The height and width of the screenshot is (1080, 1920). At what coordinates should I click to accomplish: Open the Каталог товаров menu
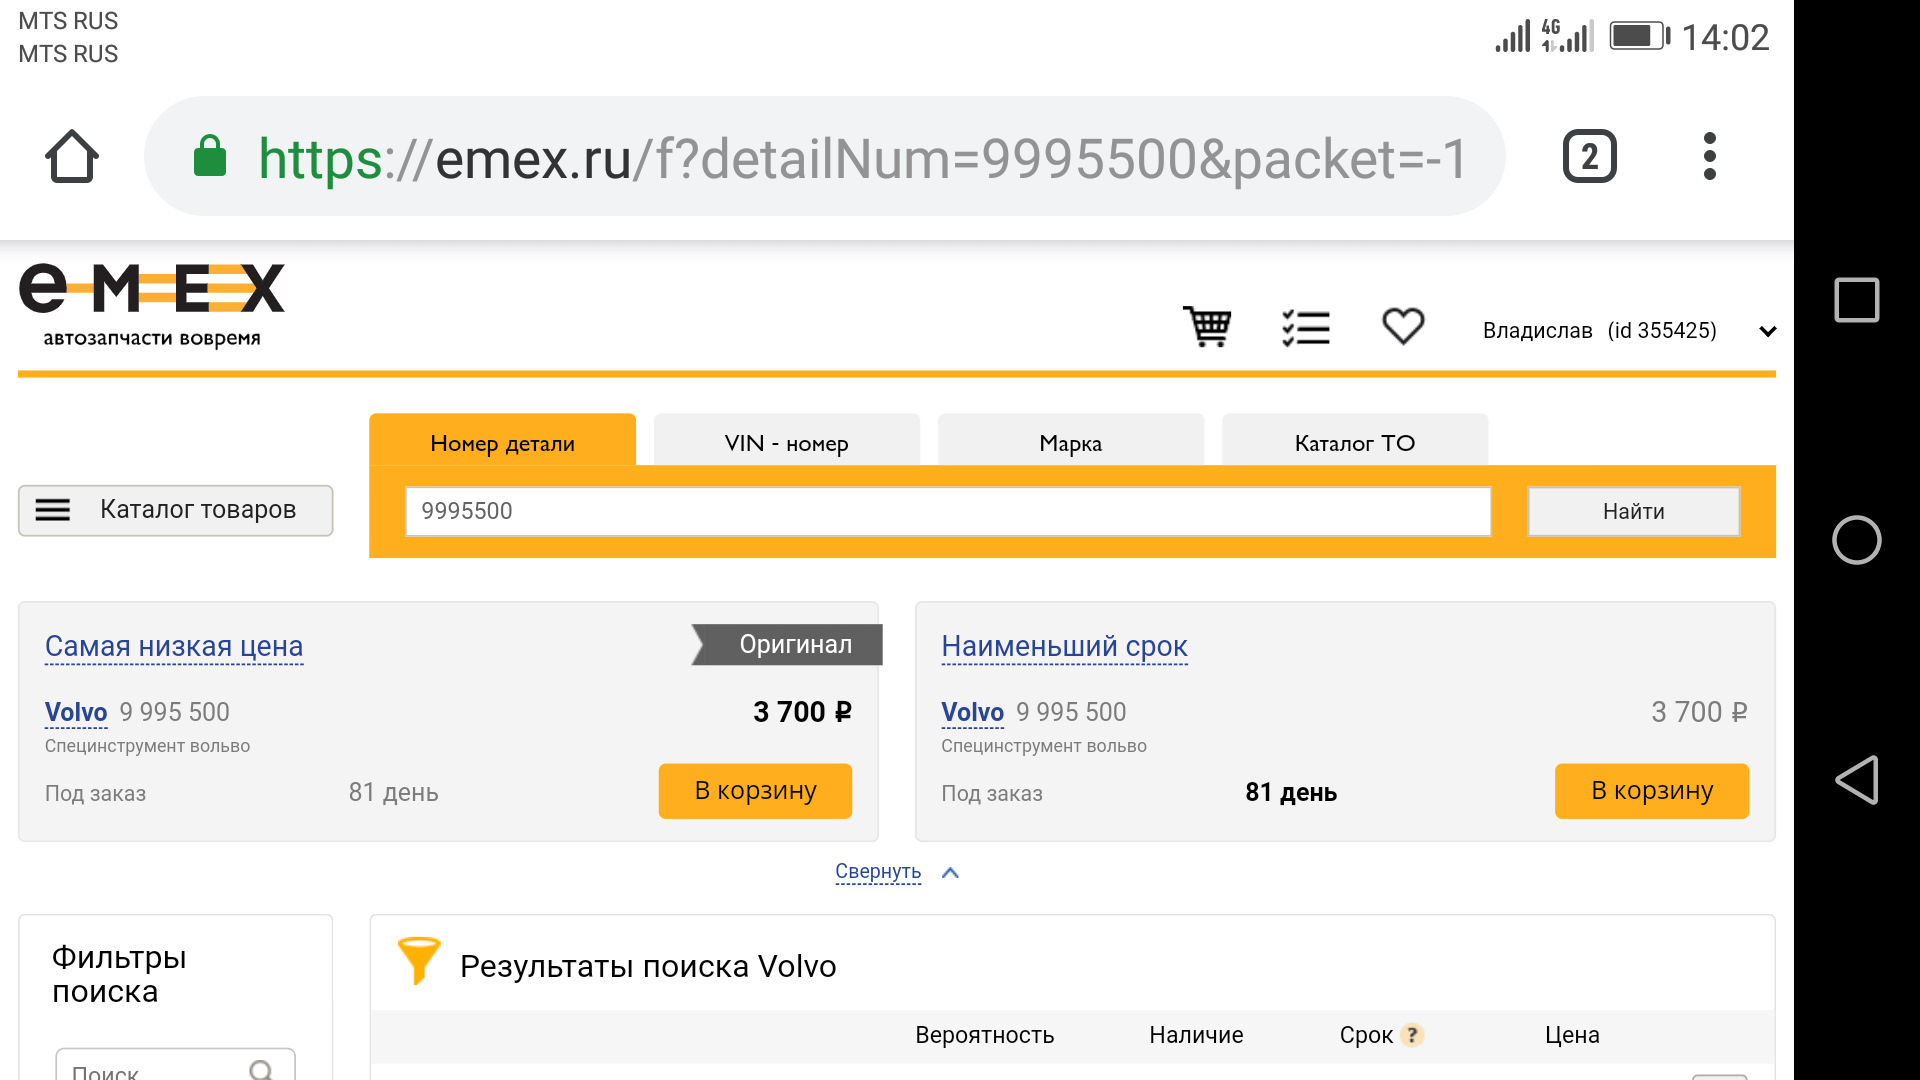click(175, 510)
